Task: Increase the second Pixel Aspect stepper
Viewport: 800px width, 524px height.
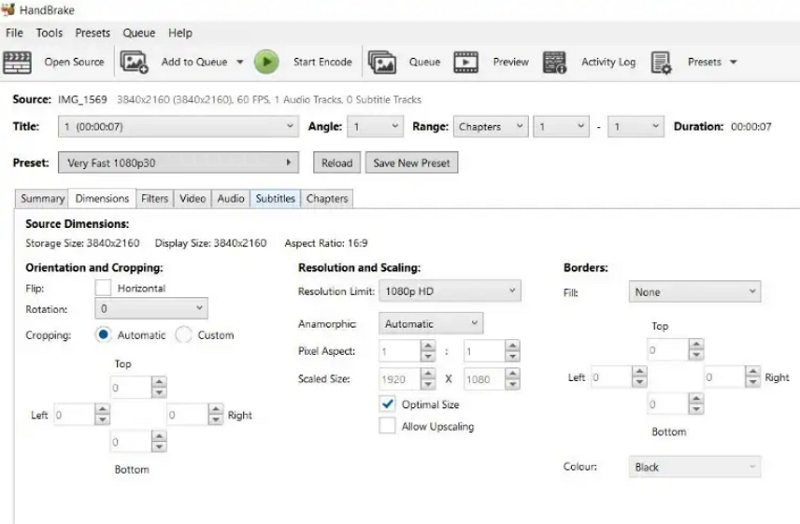Action: (x=512, y=346)
